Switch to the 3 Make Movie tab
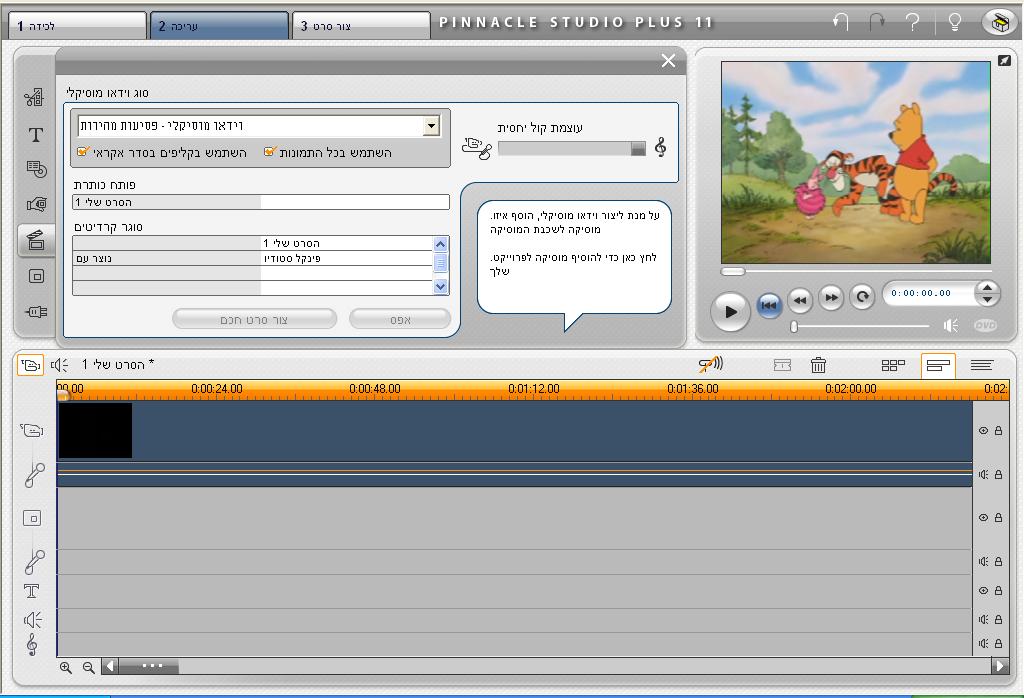 pyautogui.click(x=361, y=25)
